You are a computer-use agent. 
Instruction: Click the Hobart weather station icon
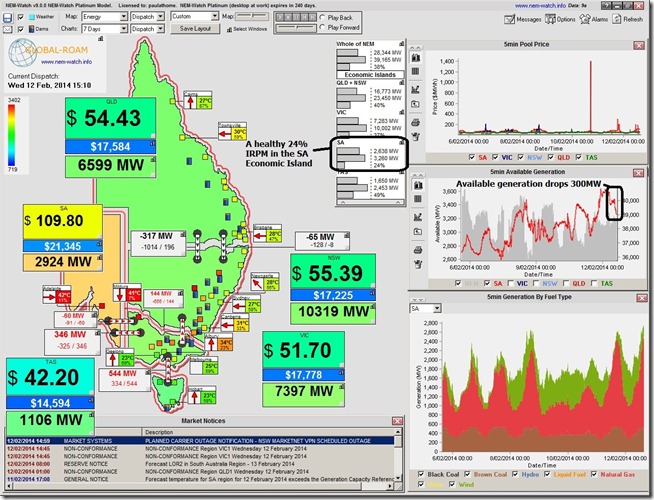tap(202, 394)
